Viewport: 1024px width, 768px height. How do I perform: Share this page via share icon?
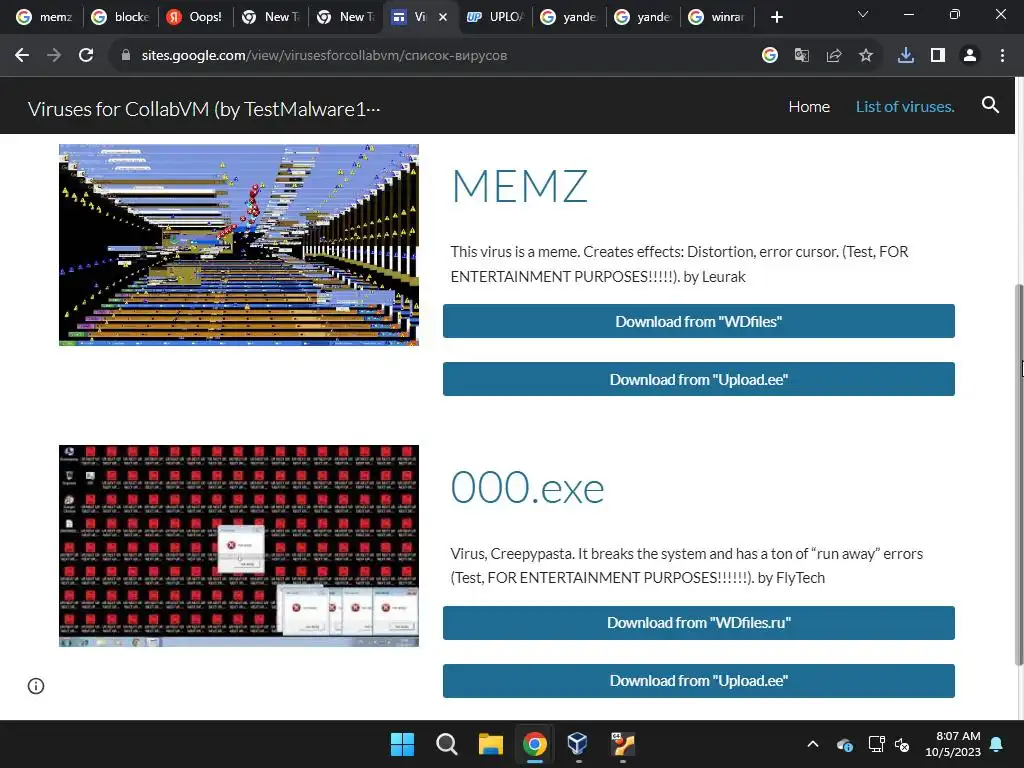834,56
